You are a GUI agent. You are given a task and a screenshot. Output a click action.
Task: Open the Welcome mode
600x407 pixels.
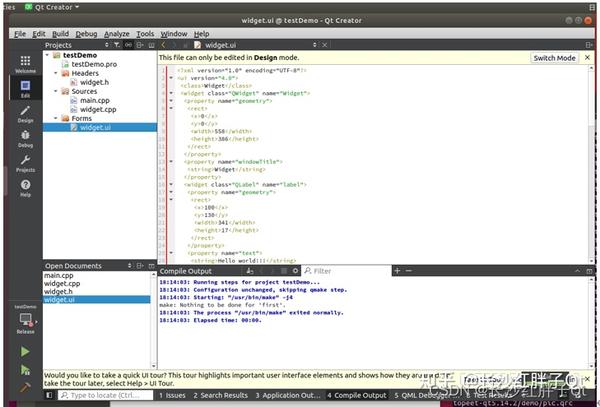25,64
